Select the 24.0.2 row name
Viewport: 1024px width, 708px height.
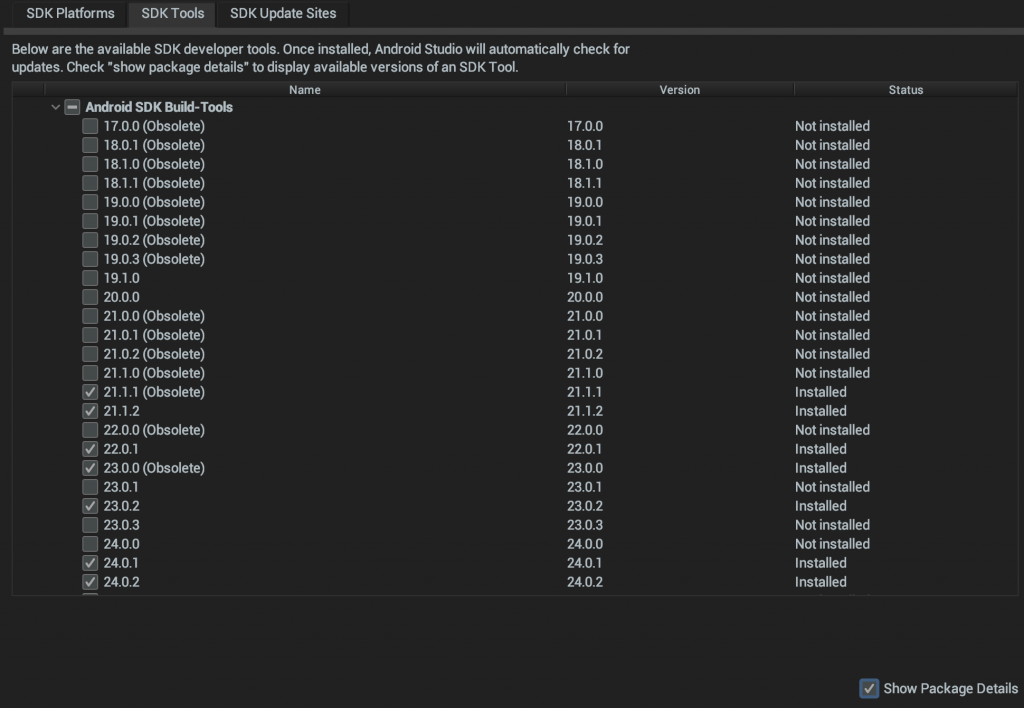121,581
